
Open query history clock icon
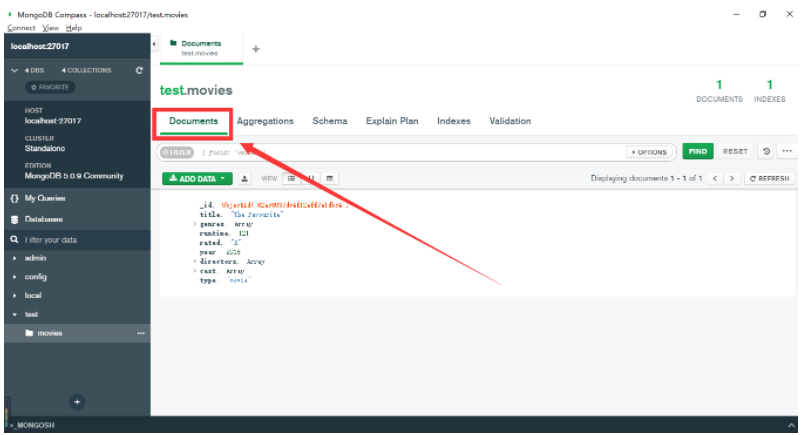pos(766,152)
